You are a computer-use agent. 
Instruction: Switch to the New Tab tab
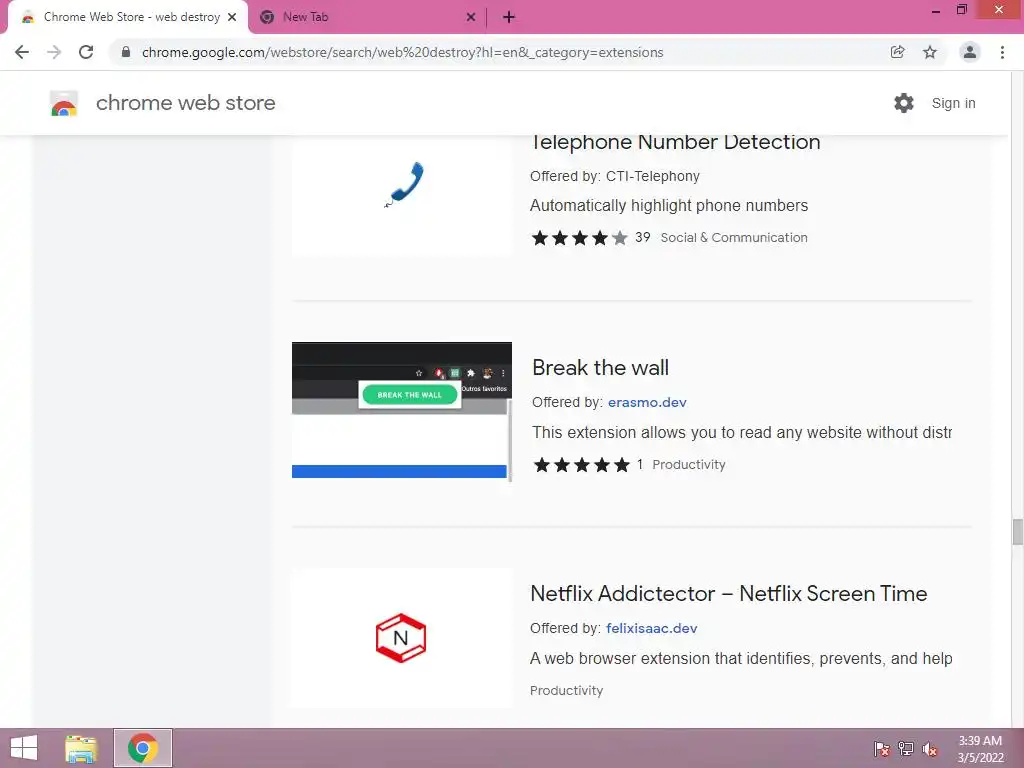(x=367, y=17)
